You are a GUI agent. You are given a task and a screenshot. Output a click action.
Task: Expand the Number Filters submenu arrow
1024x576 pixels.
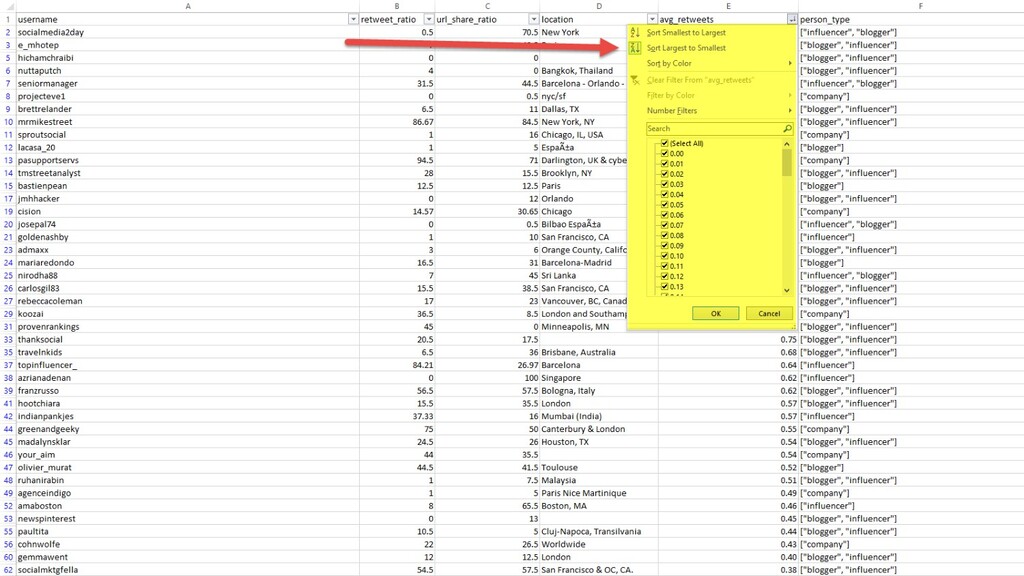[x=790, y=110]
